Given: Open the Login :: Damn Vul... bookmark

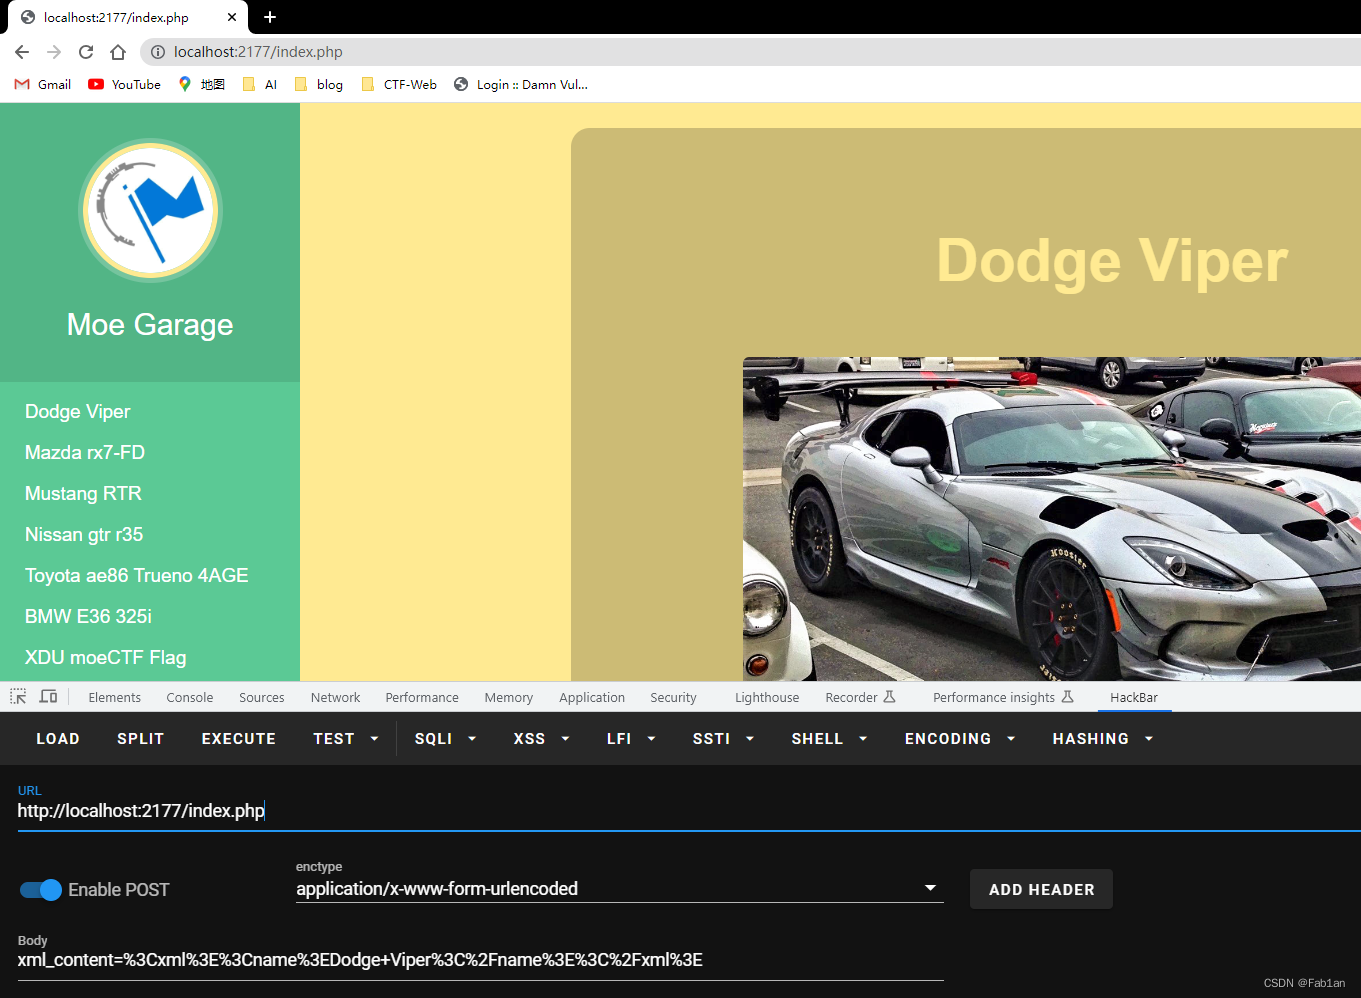Looking at the screenshot, I should (x=520, y=85).
